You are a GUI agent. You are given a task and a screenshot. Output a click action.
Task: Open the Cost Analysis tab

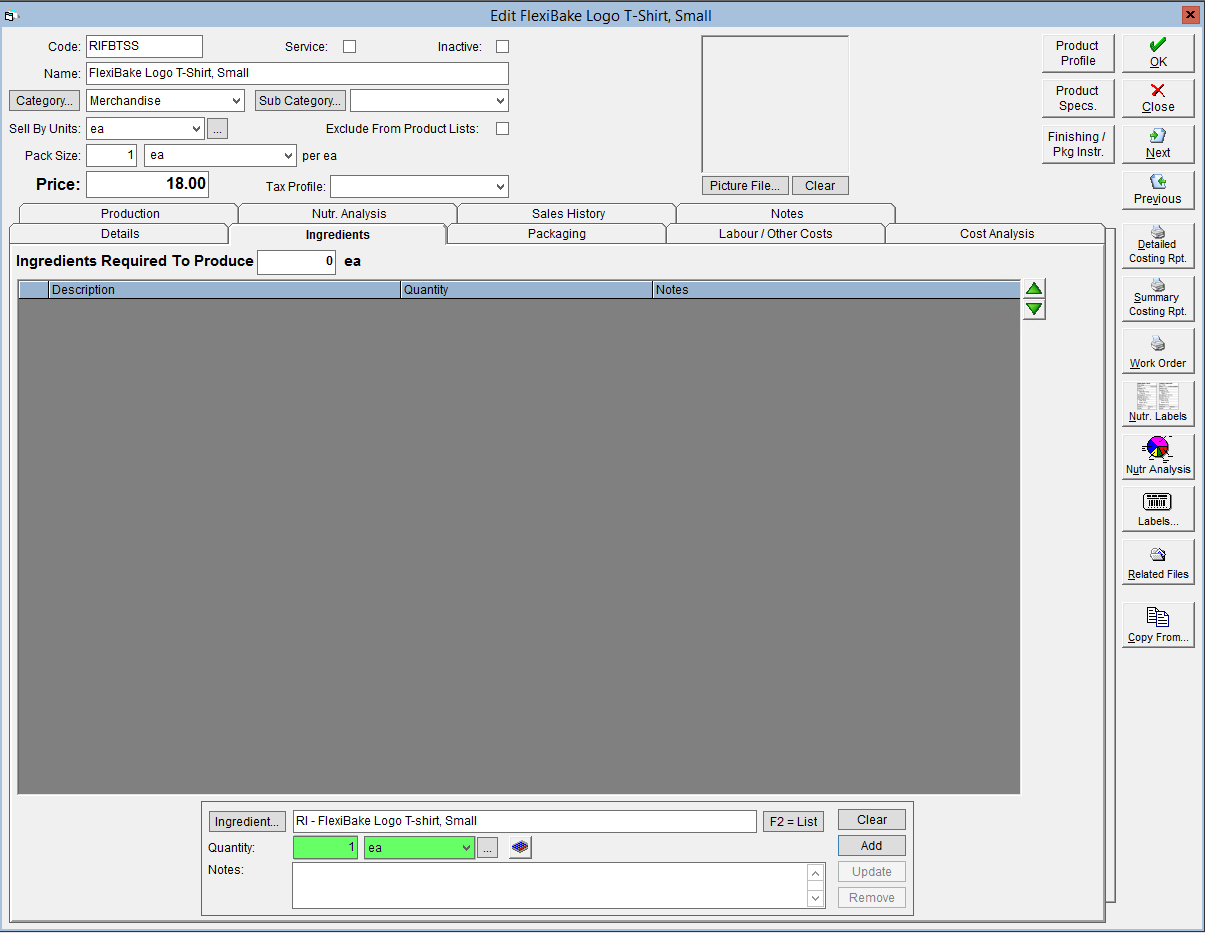997,234
